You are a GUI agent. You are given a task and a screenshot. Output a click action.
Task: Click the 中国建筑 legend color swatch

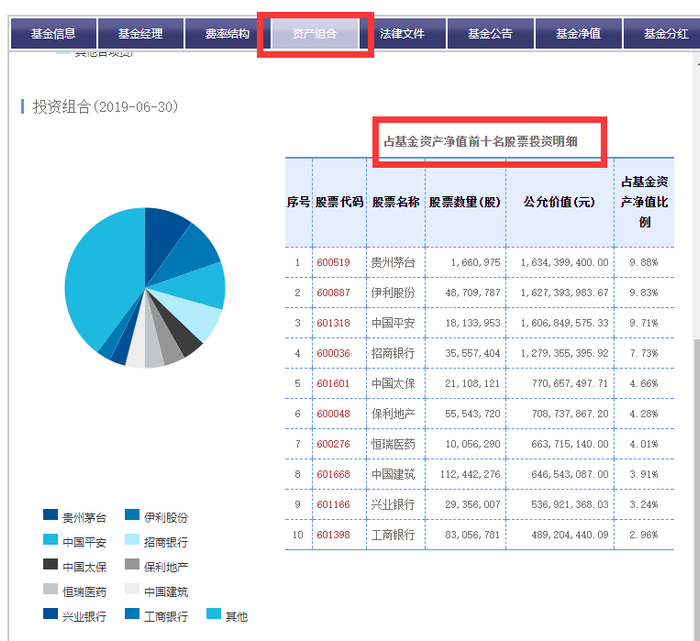132,589
